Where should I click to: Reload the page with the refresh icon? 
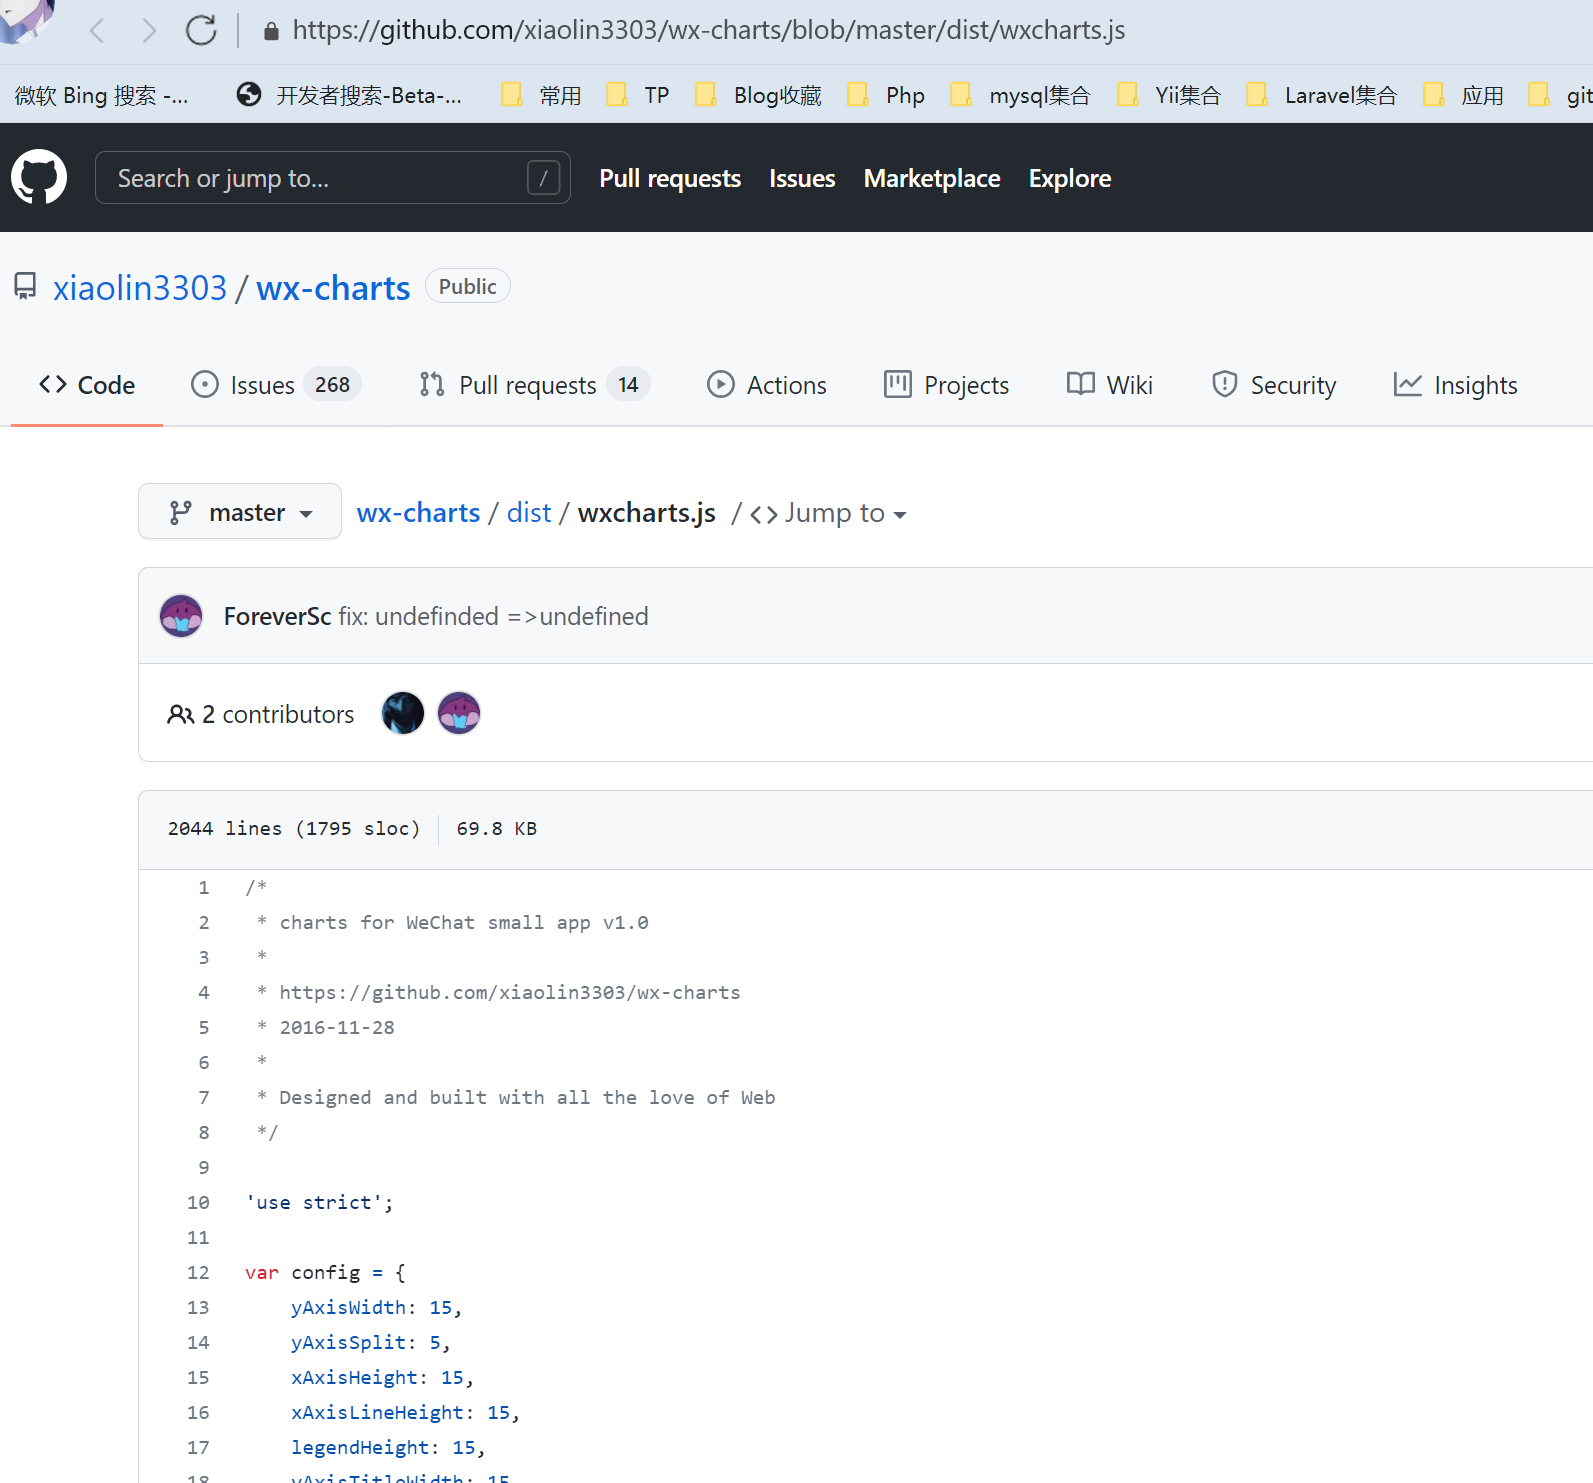pyautogui.click(x=201, y=30)
